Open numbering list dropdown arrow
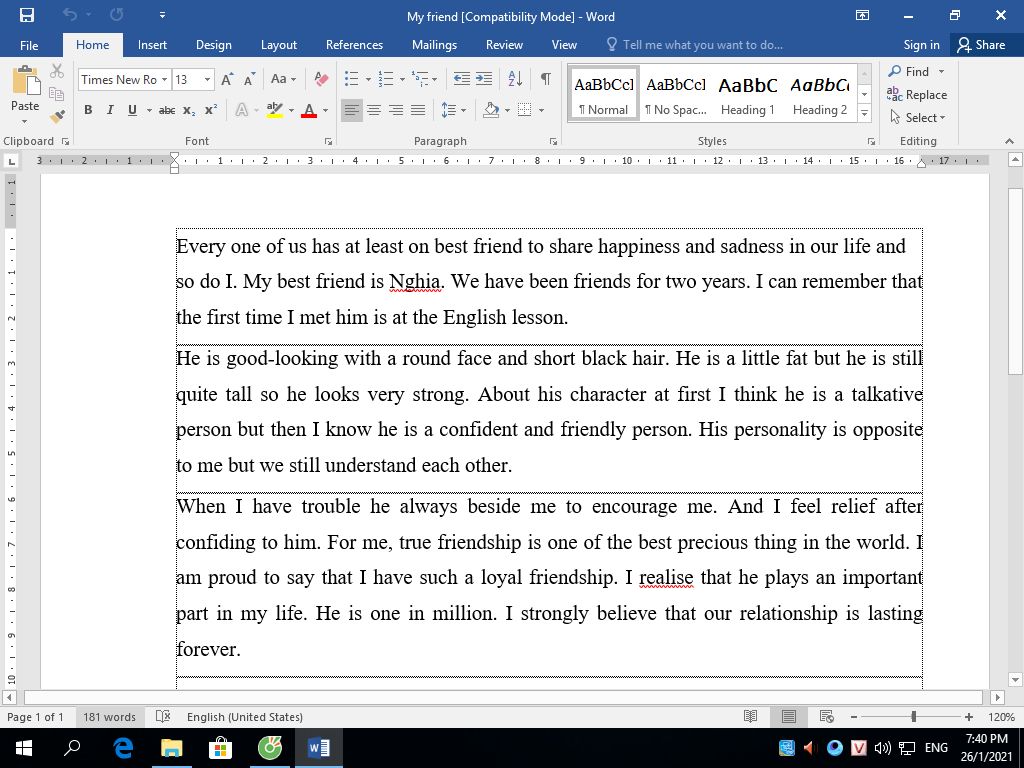 [x=402, y=80]
